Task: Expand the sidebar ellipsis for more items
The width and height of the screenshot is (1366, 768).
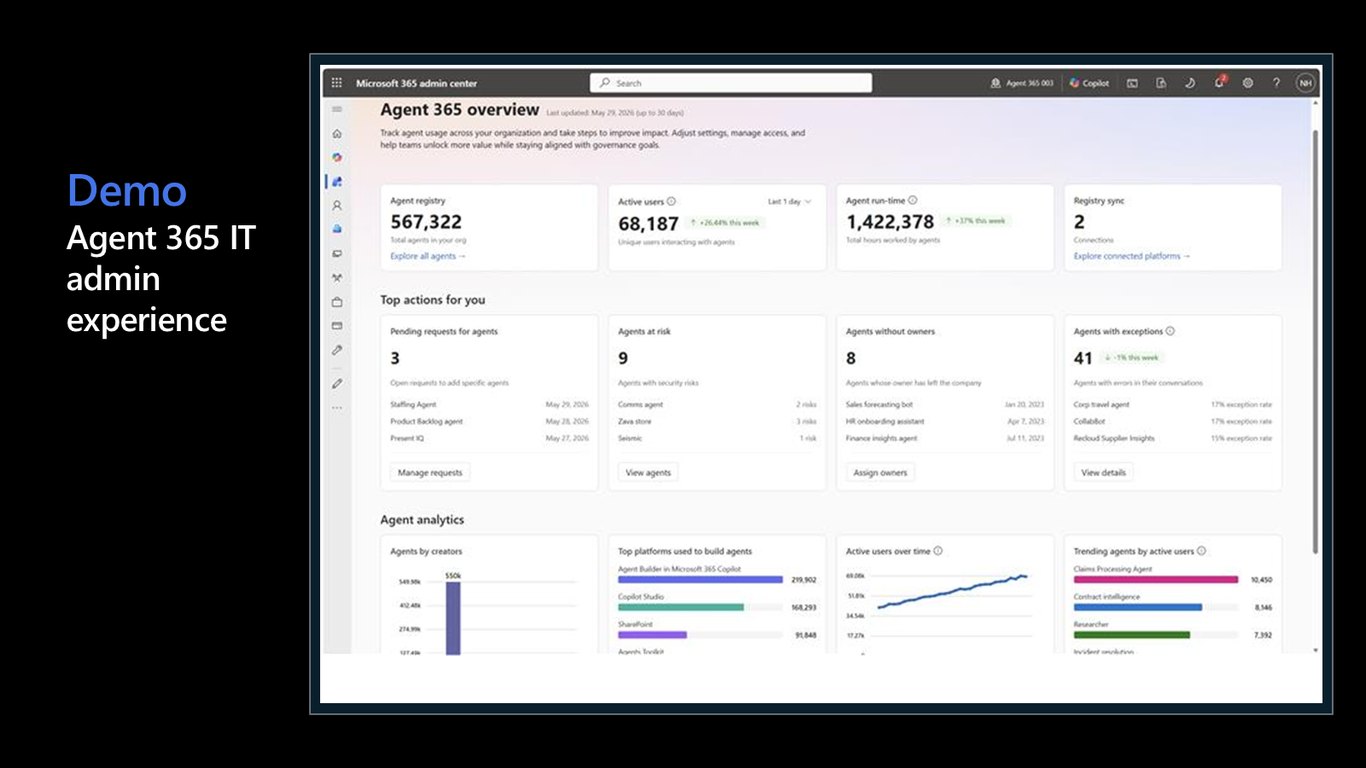Action: [337, 407]
